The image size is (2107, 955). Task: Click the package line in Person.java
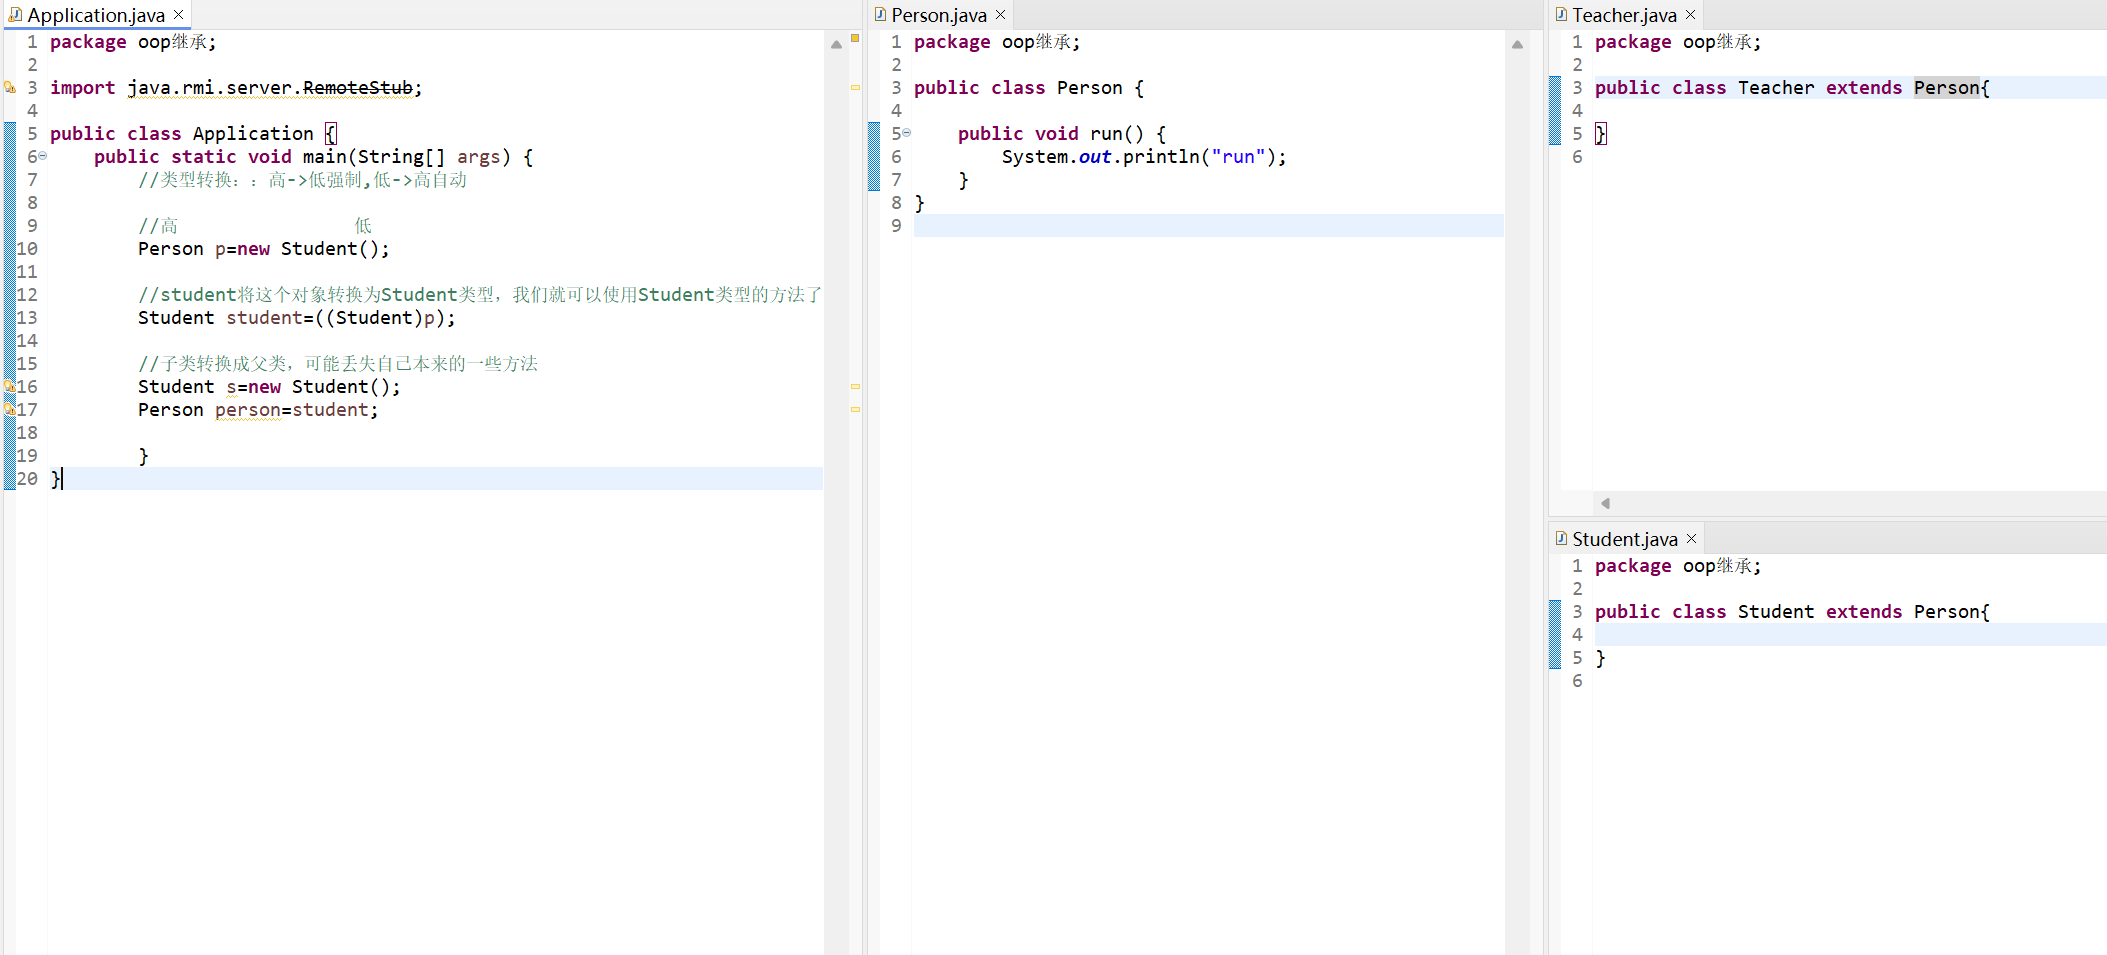click(997, 42)
